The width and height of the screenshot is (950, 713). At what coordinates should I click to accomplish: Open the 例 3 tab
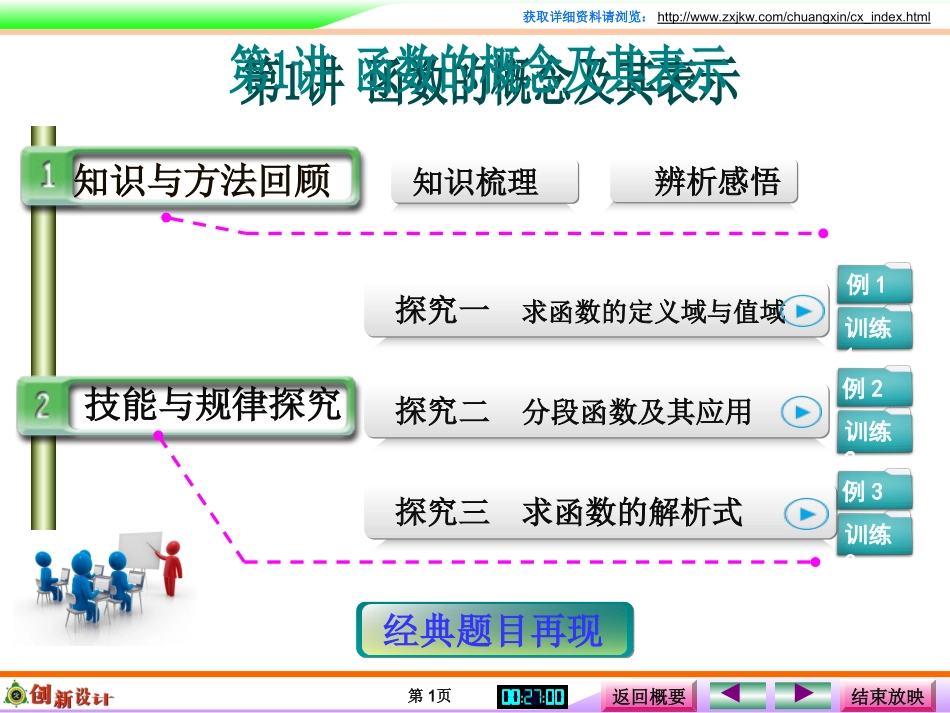click(x=874, y=490)
